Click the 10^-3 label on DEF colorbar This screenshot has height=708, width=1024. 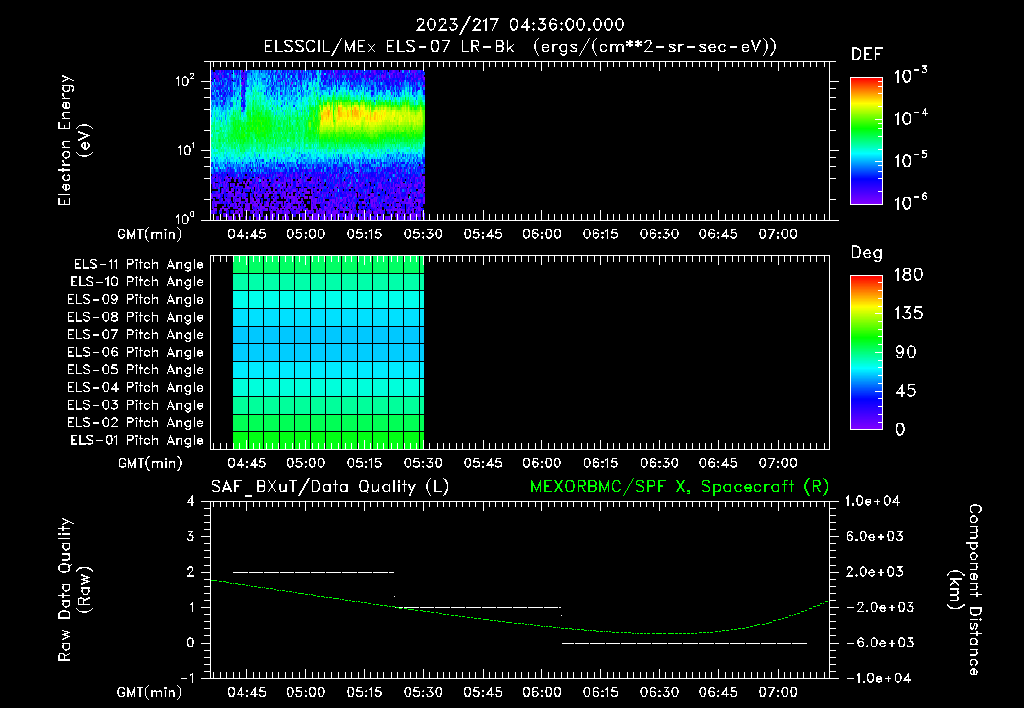(x=911, y=76)
